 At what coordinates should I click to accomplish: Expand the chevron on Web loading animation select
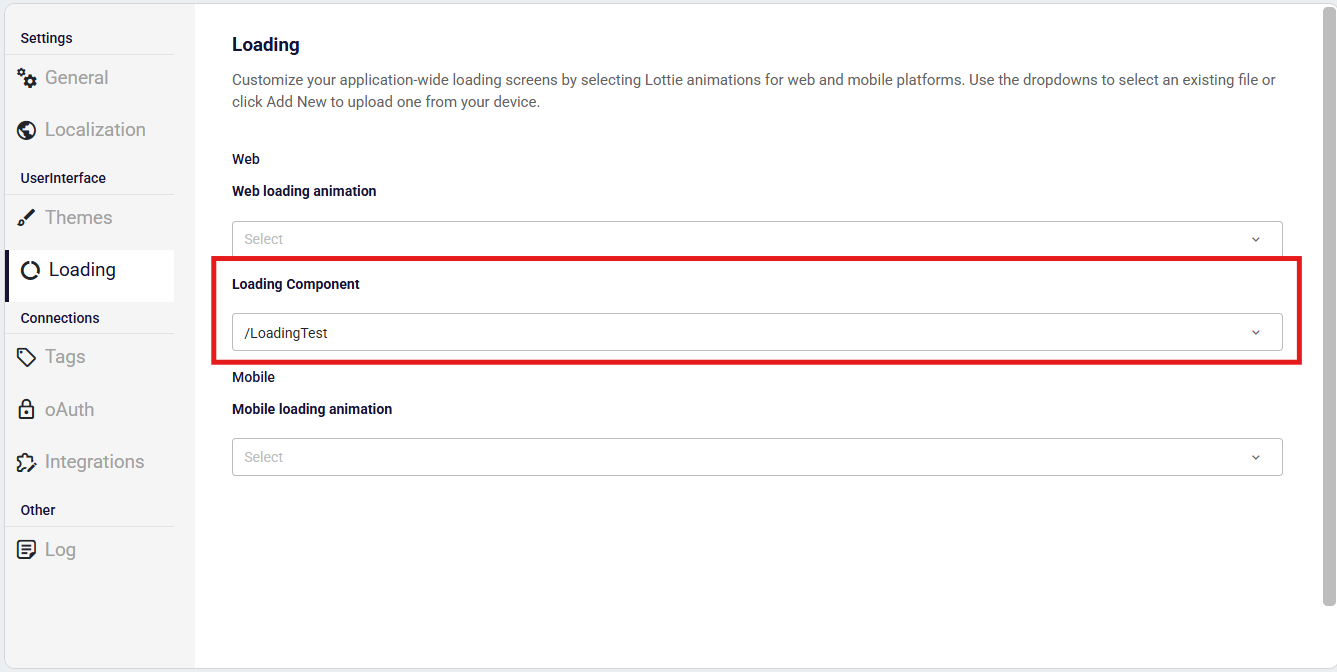1256,240
